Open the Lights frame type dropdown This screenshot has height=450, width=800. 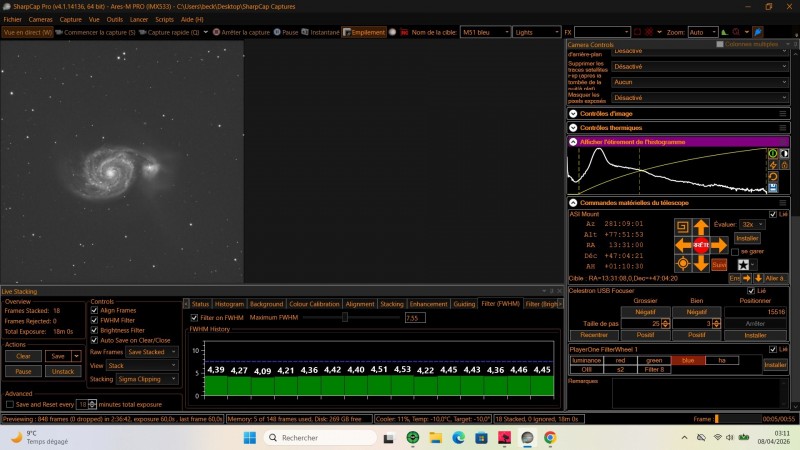click(537, 32)
